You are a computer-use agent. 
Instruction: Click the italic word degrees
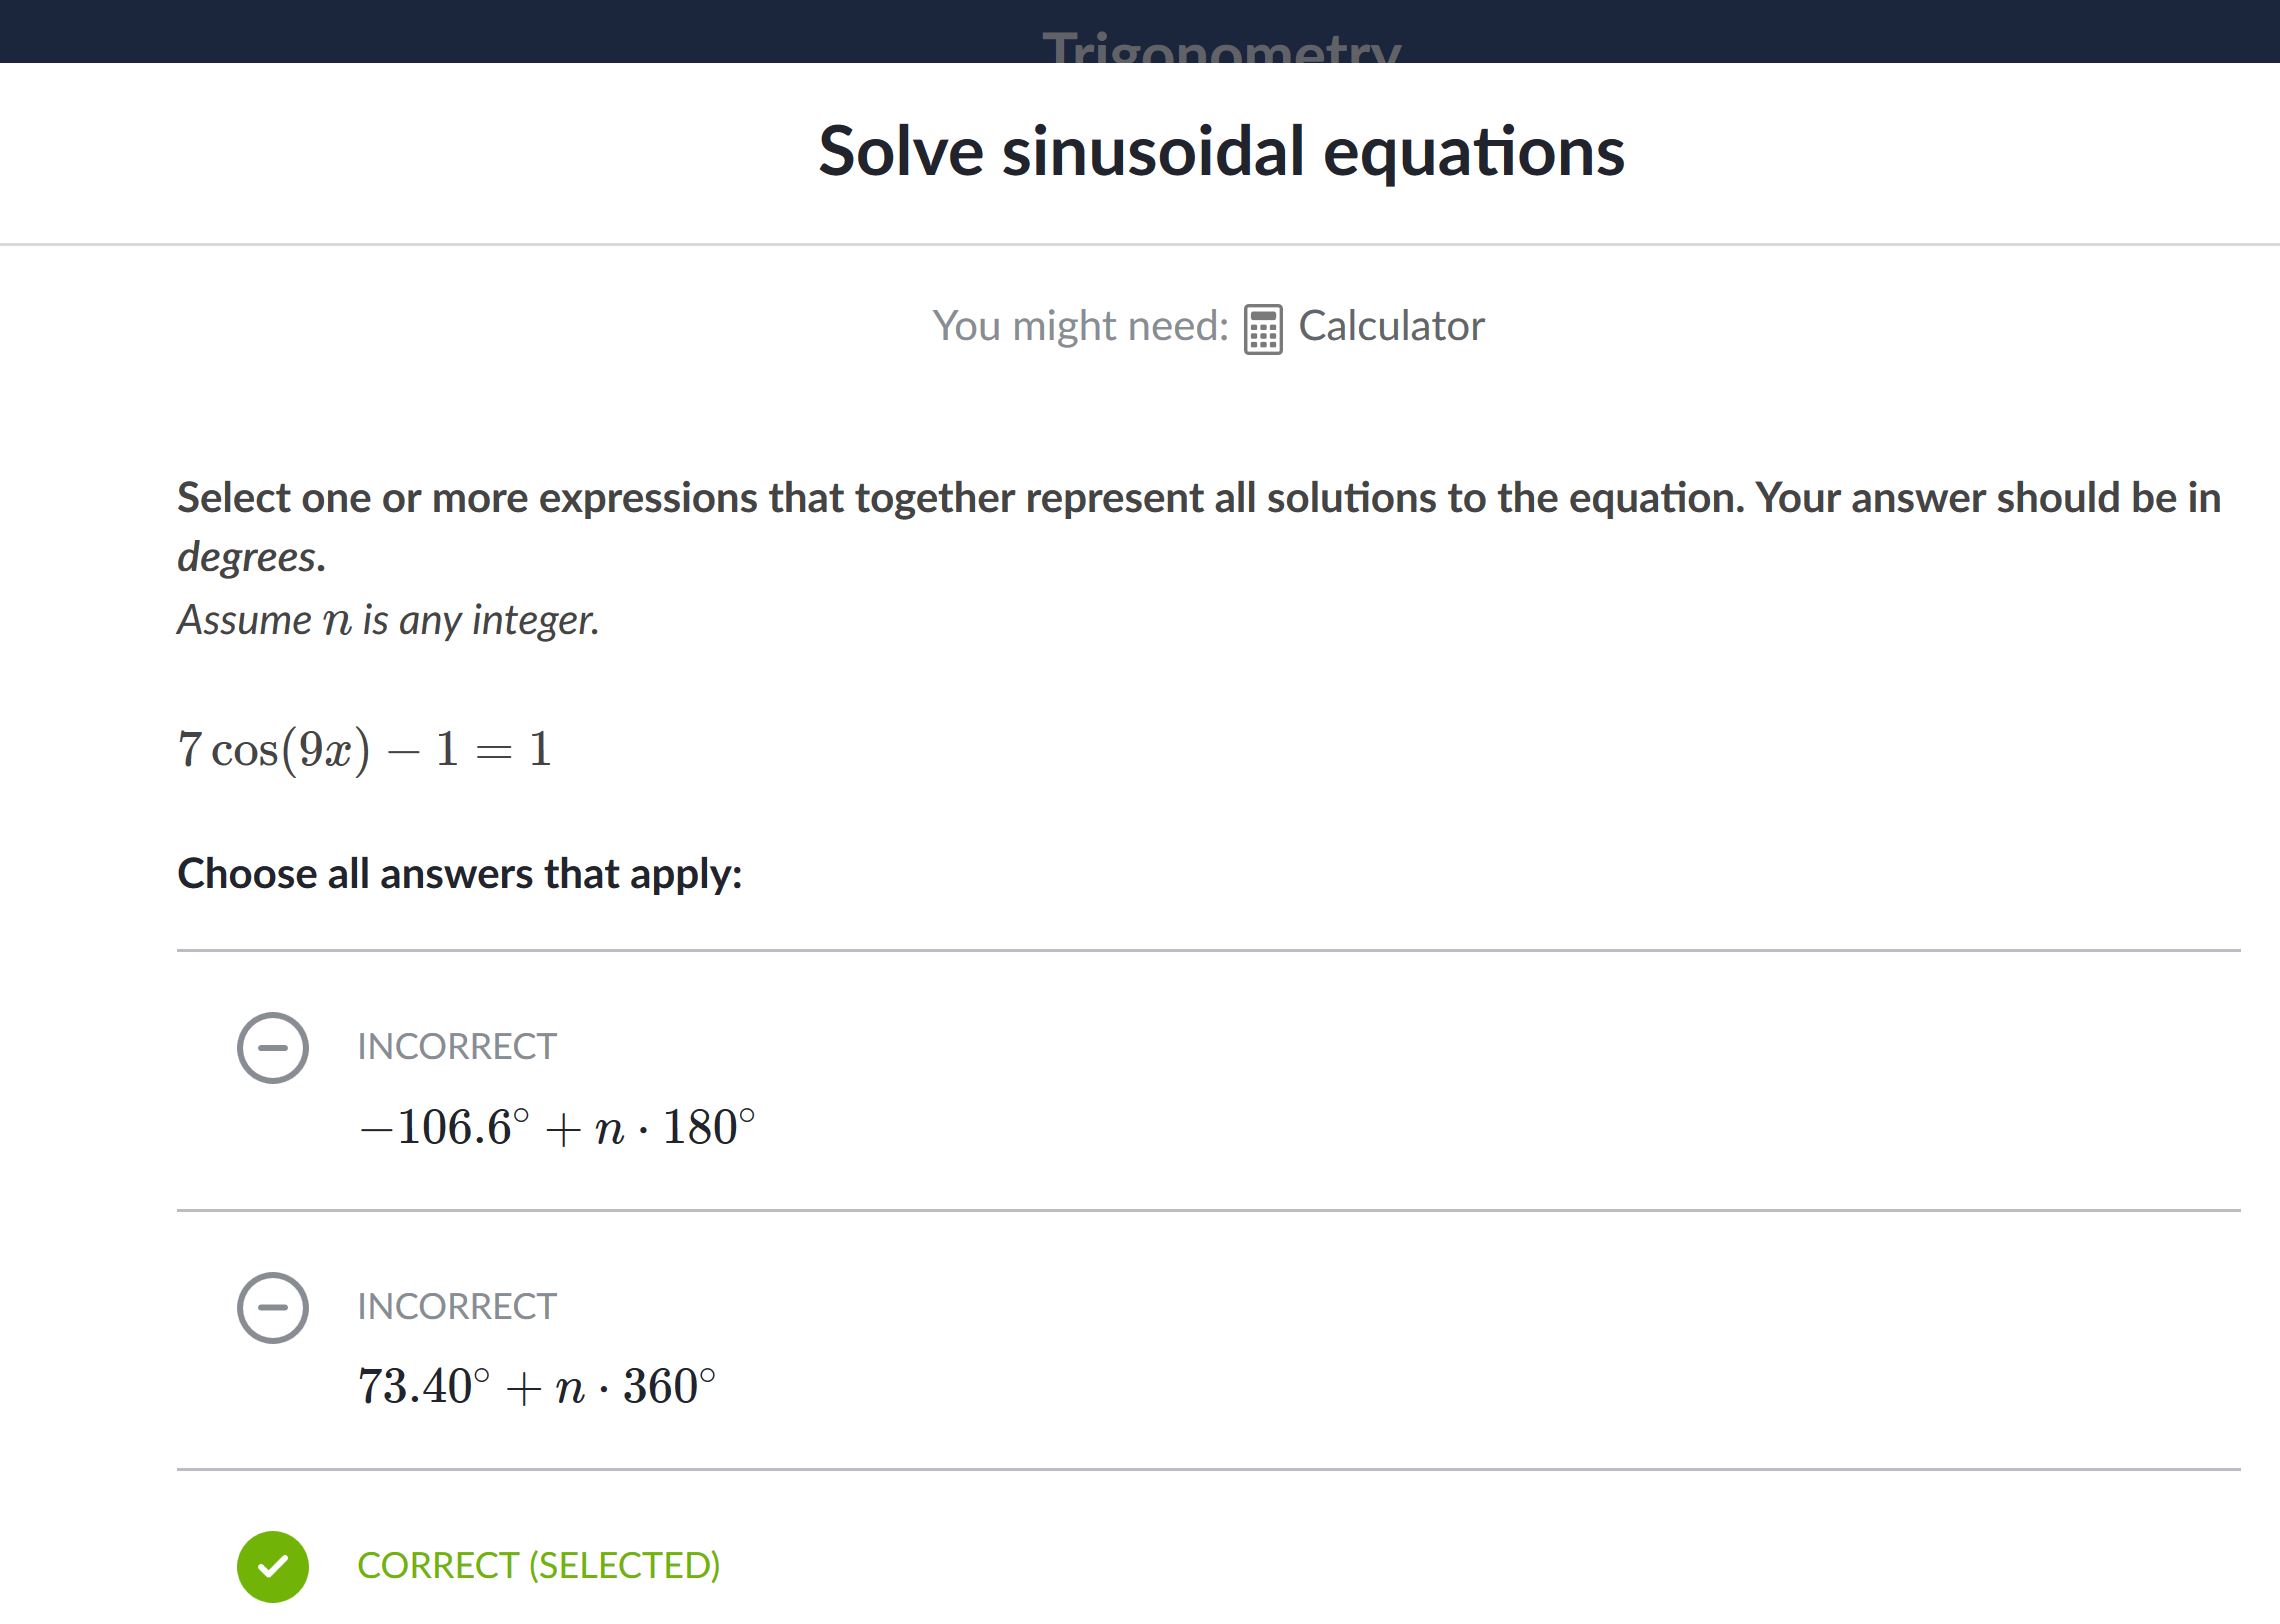point(251,558)
